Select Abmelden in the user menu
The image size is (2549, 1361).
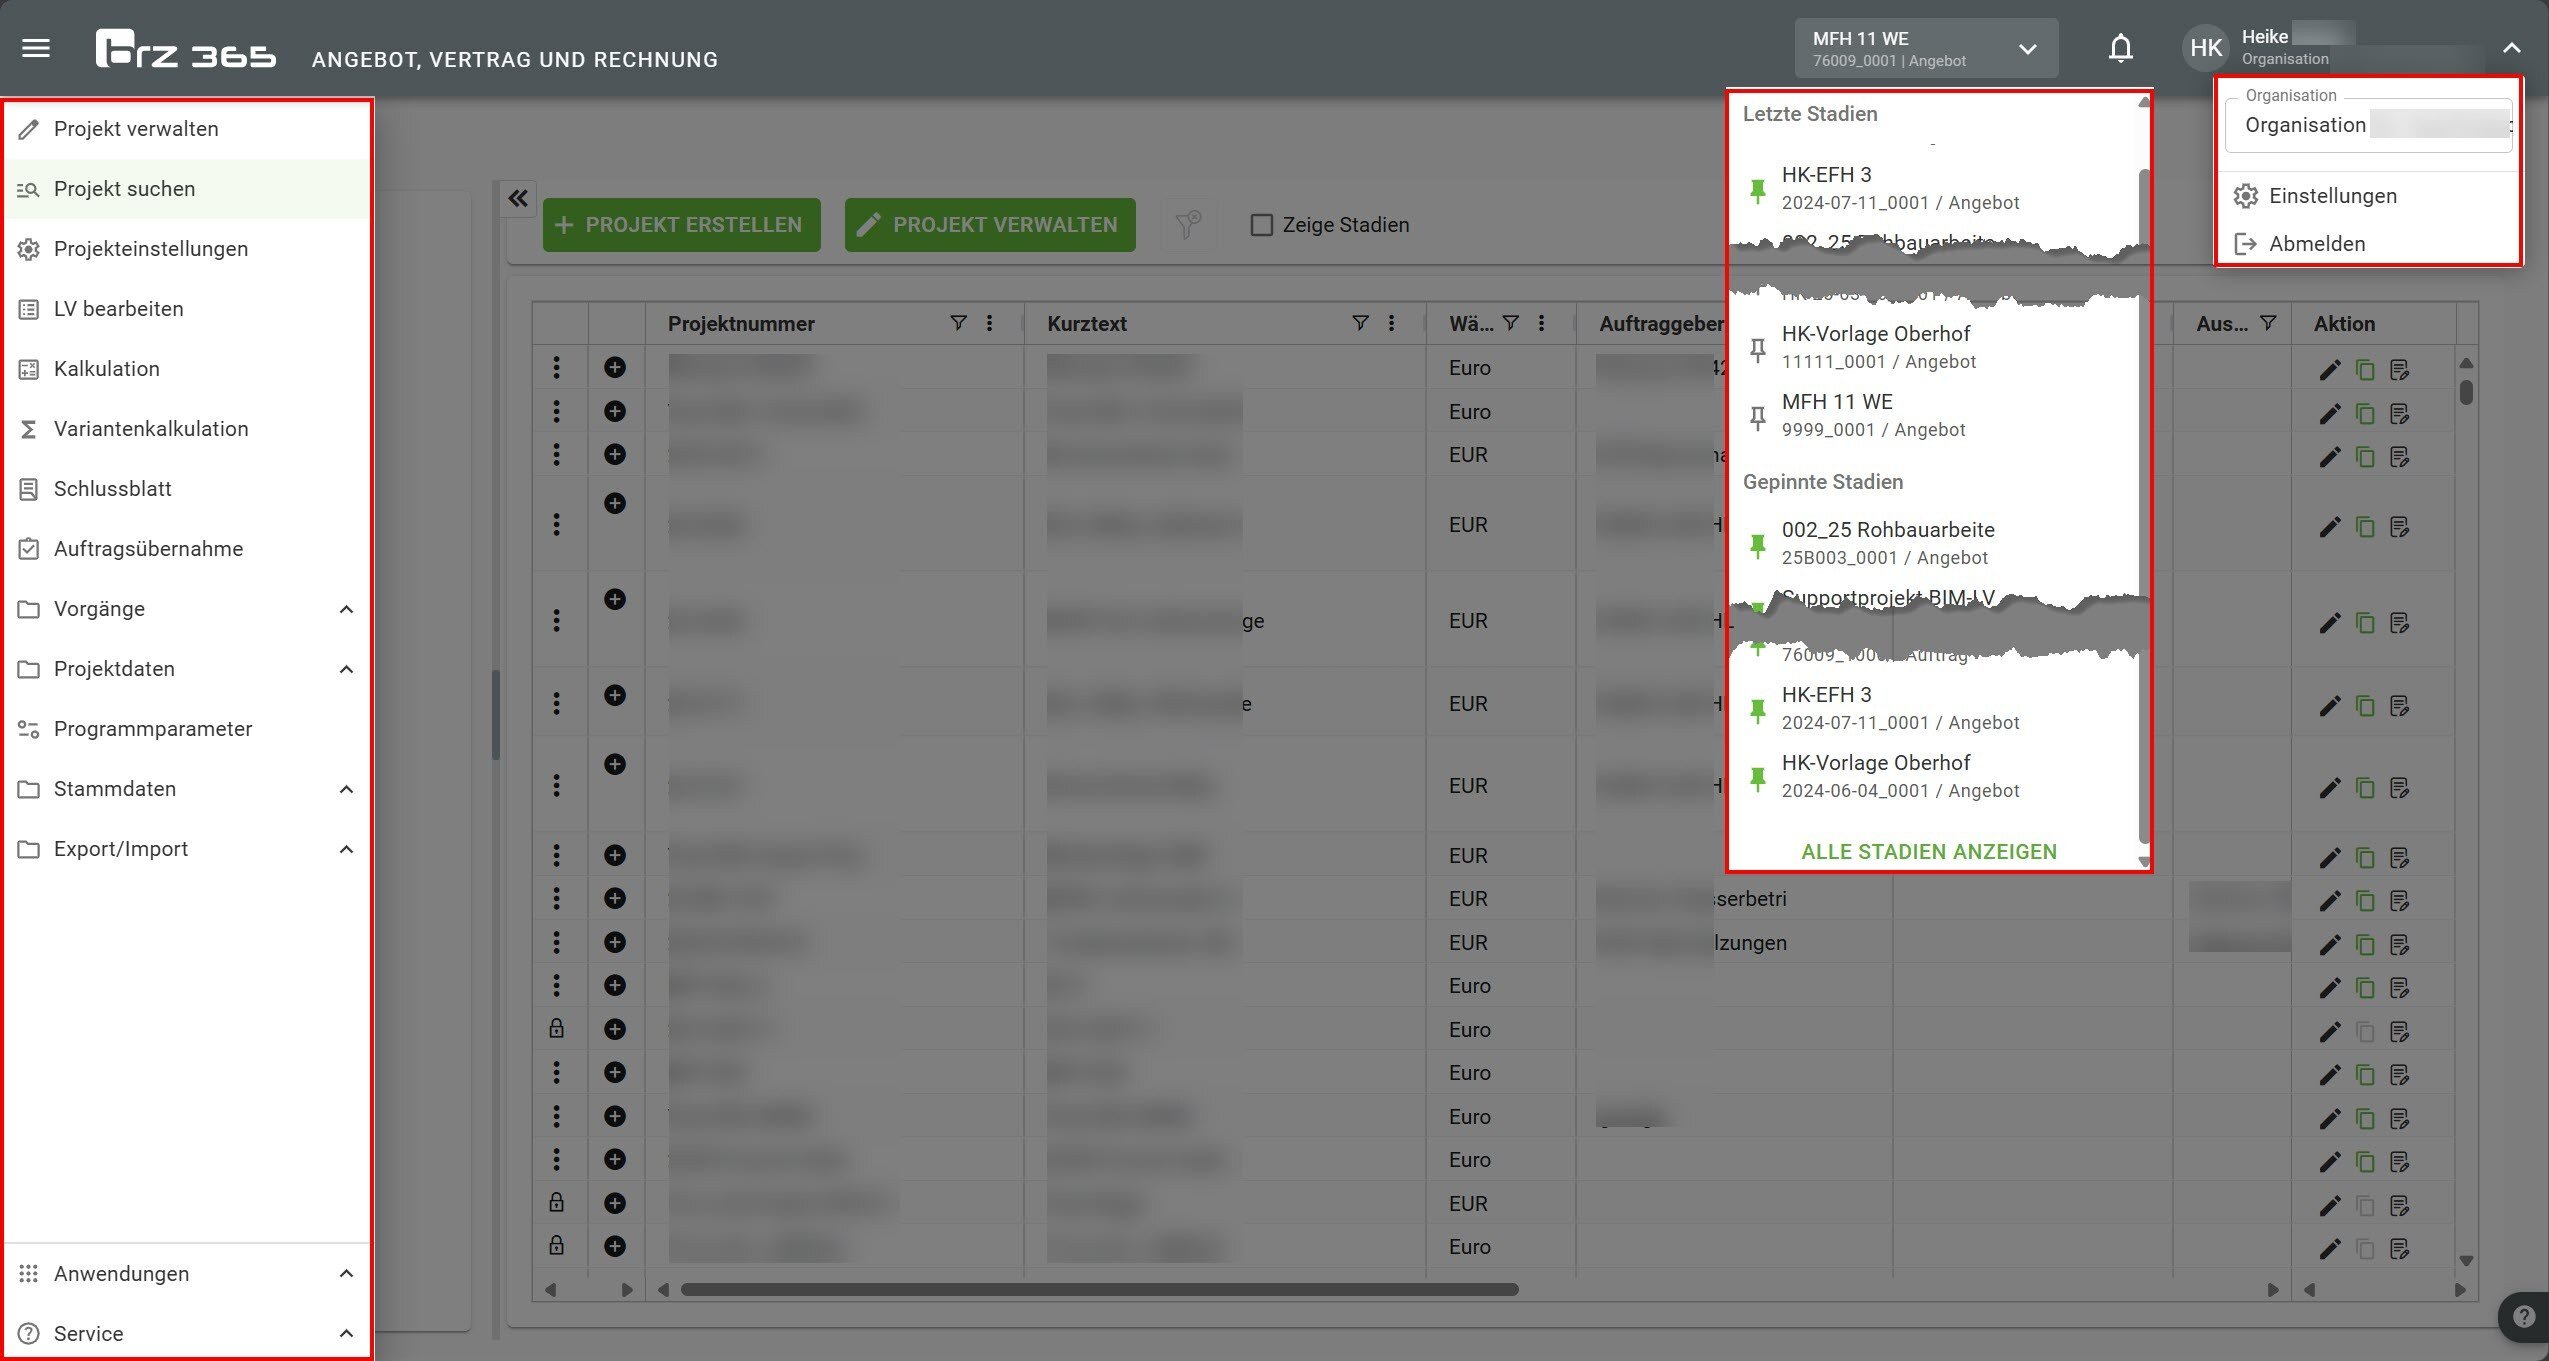2316,244
